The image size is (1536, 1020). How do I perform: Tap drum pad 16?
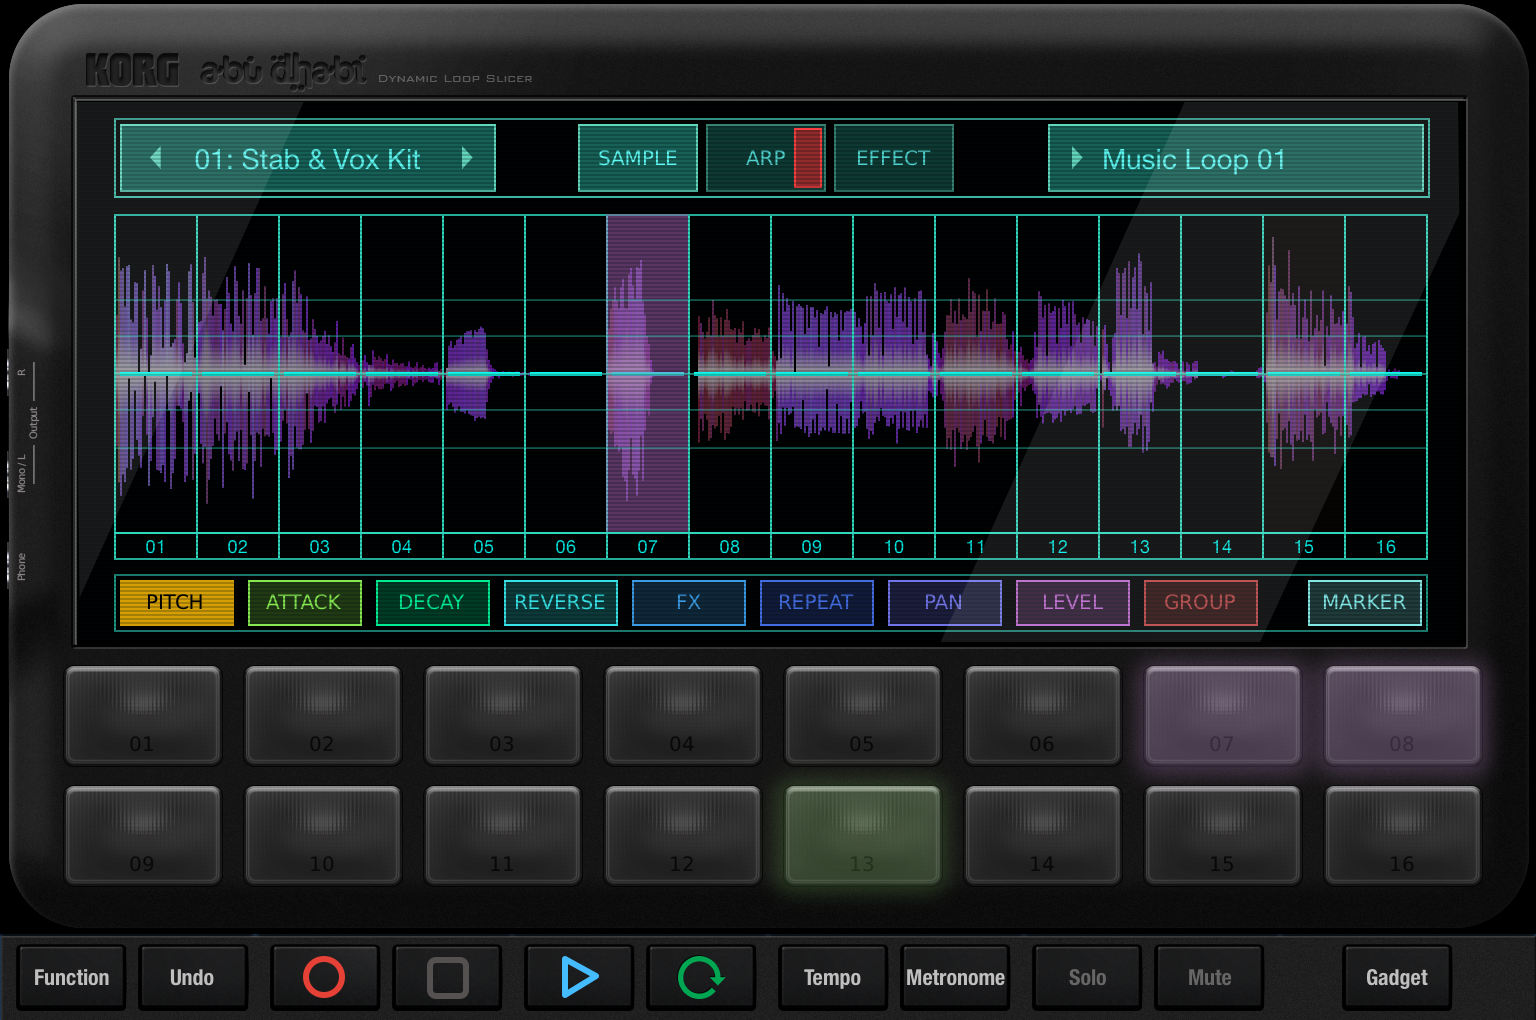1403,835
